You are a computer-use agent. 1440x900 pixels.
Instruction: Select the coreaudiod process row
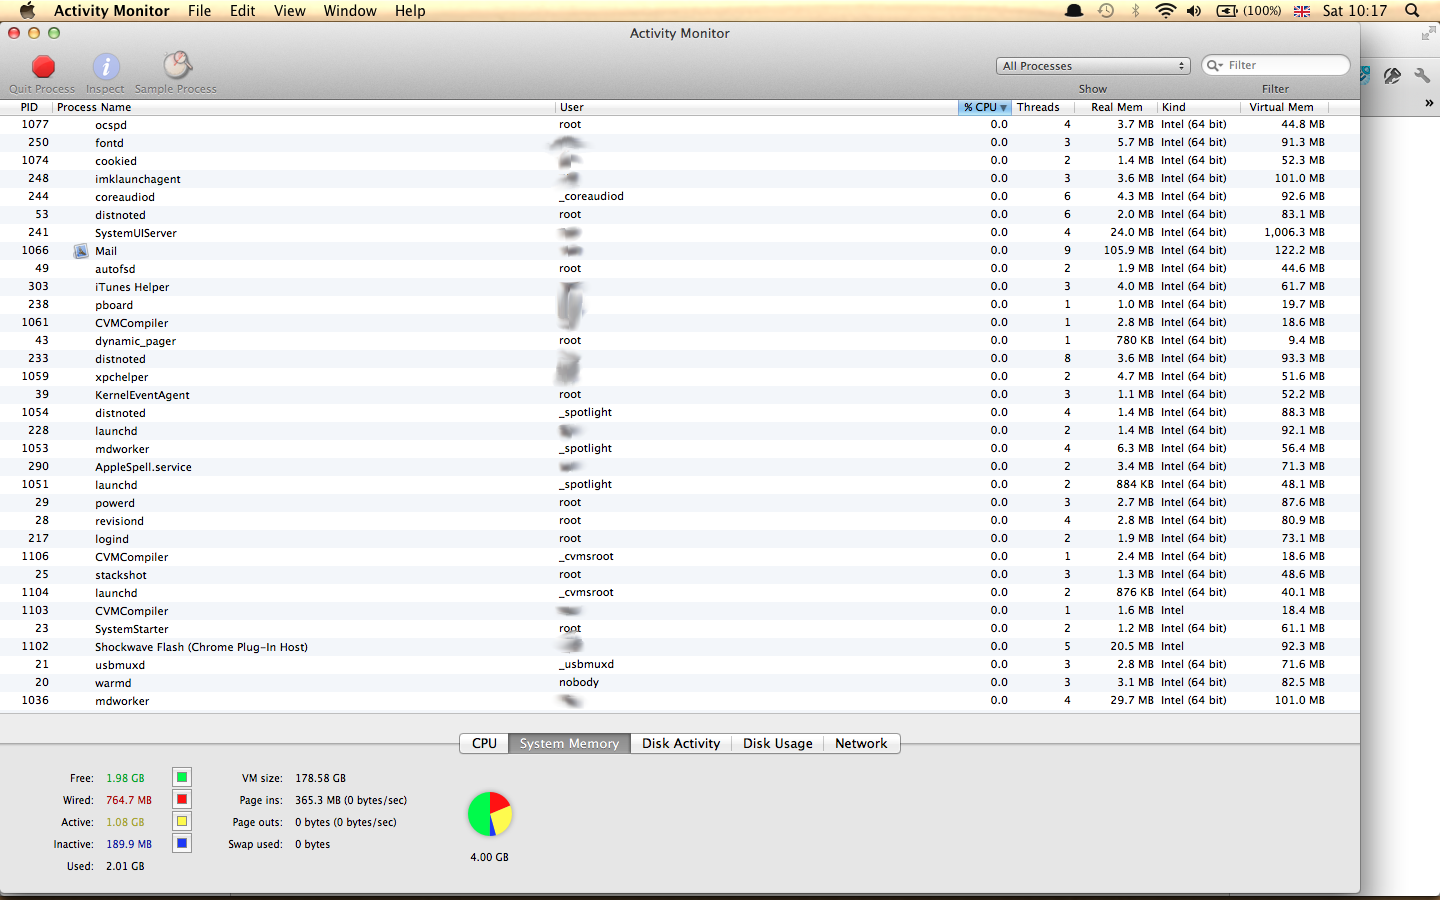pos(680,197)
